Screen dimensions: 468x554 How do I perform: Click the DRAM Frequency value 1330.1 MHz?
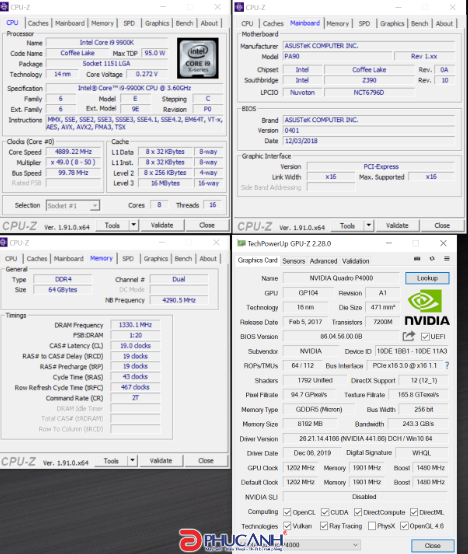pyautogui.click(x=135, y=325)
